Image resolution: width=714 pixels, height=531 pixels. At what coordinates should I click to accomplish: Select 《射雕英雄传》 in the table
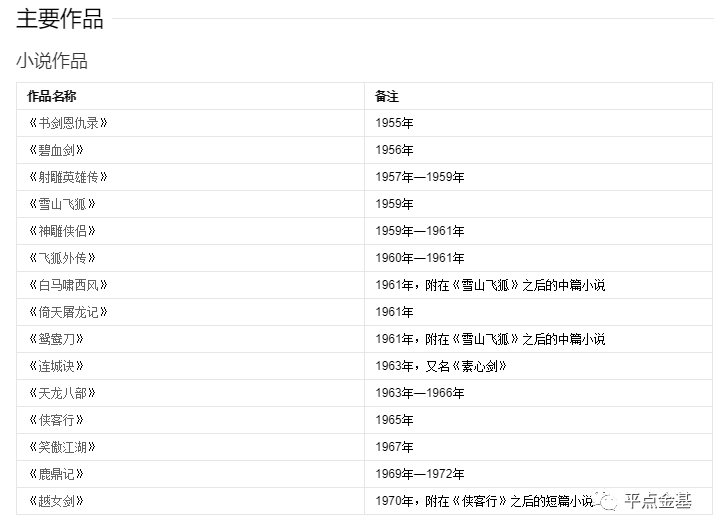(x=68, y=177)
